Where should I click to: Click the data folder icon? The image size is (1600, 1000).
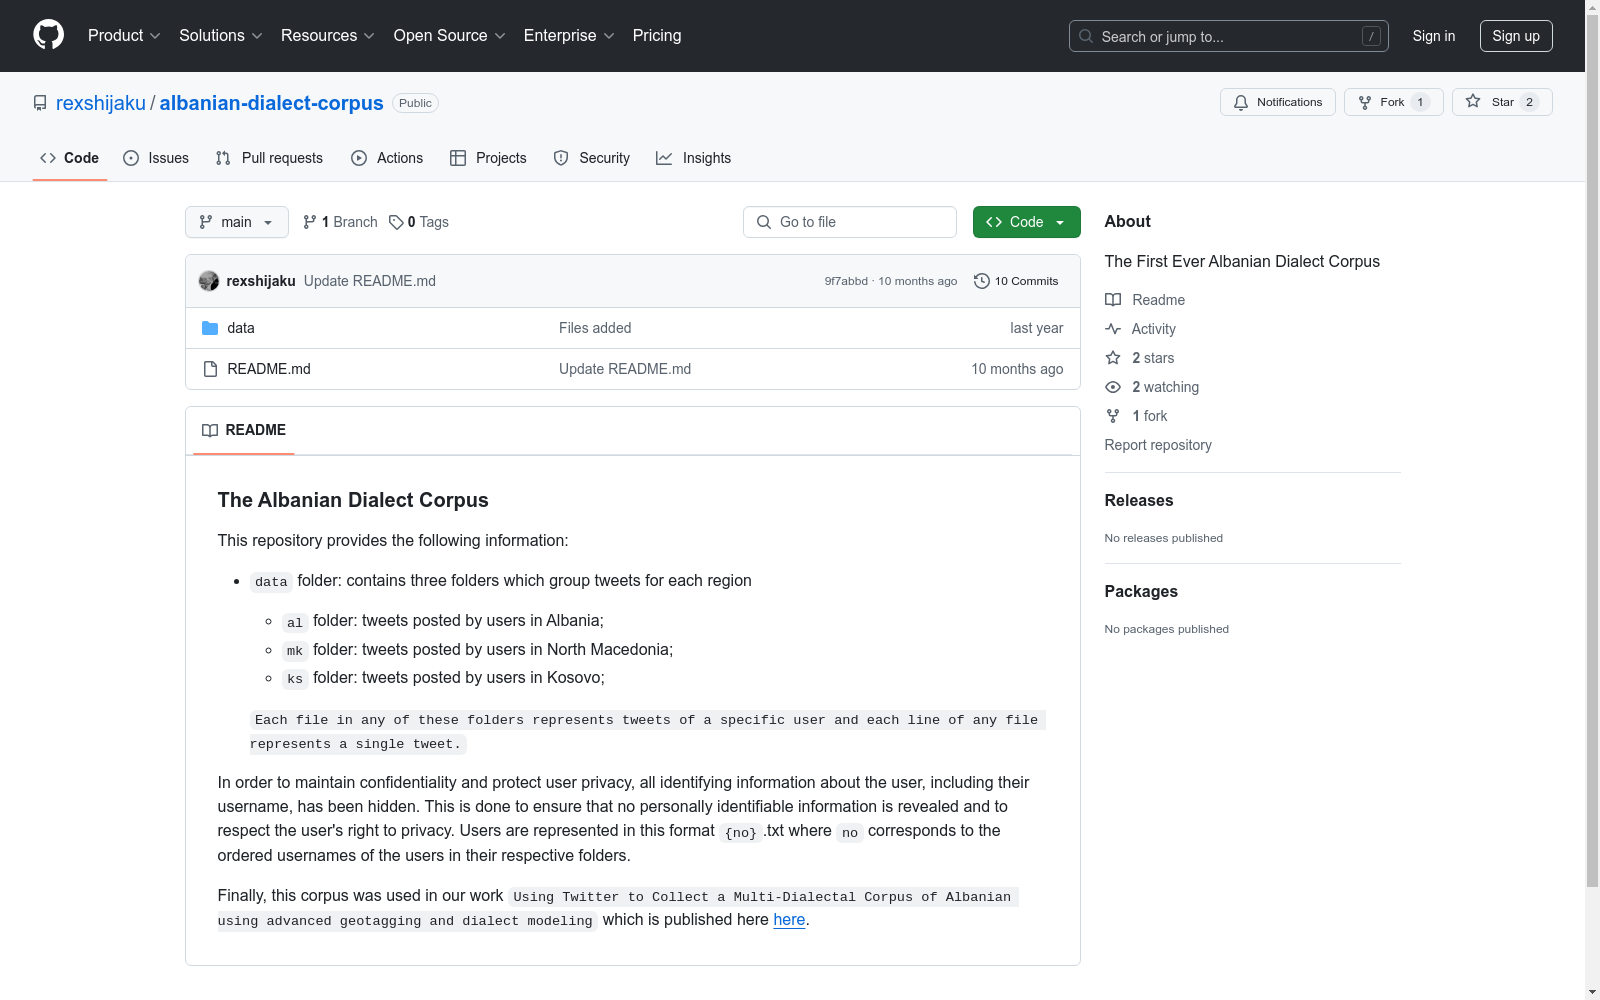pyautogui.click(x=210, y=328)
